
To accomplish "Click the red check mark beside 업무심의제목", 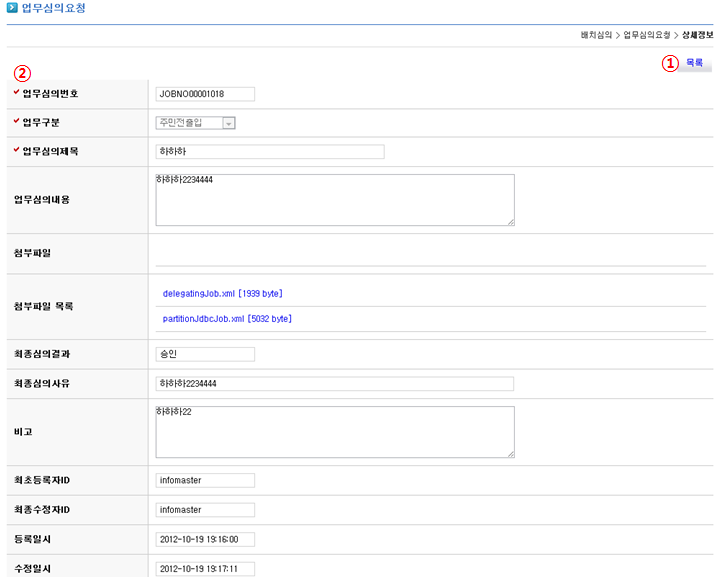I will [16, 151].
